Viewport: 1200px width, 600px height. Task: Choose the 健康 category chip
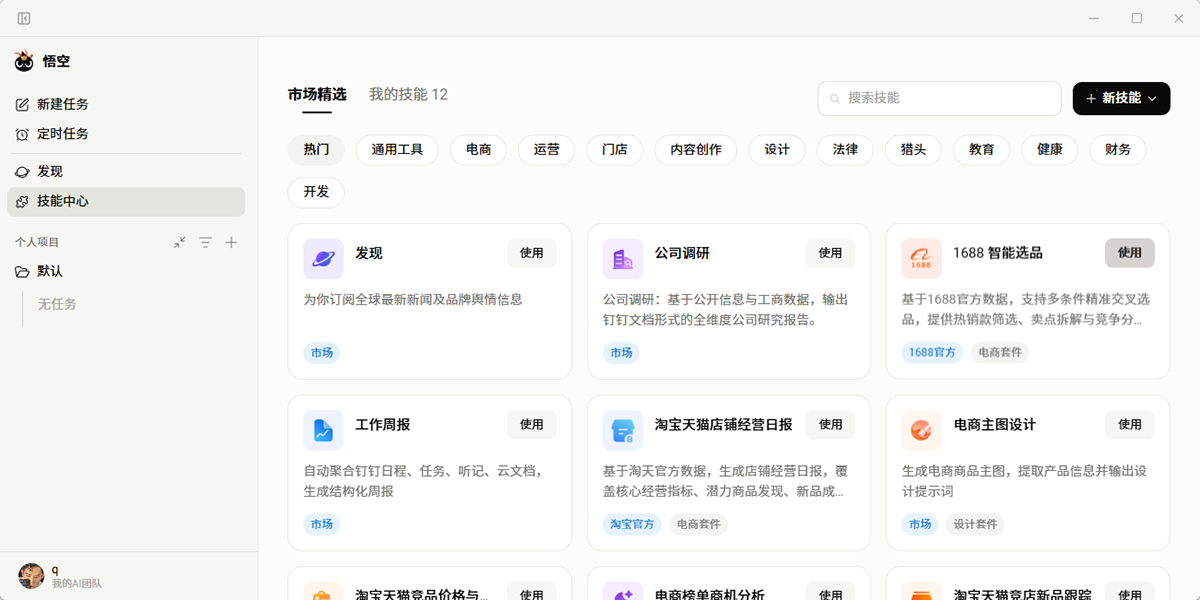point(1049,150)
